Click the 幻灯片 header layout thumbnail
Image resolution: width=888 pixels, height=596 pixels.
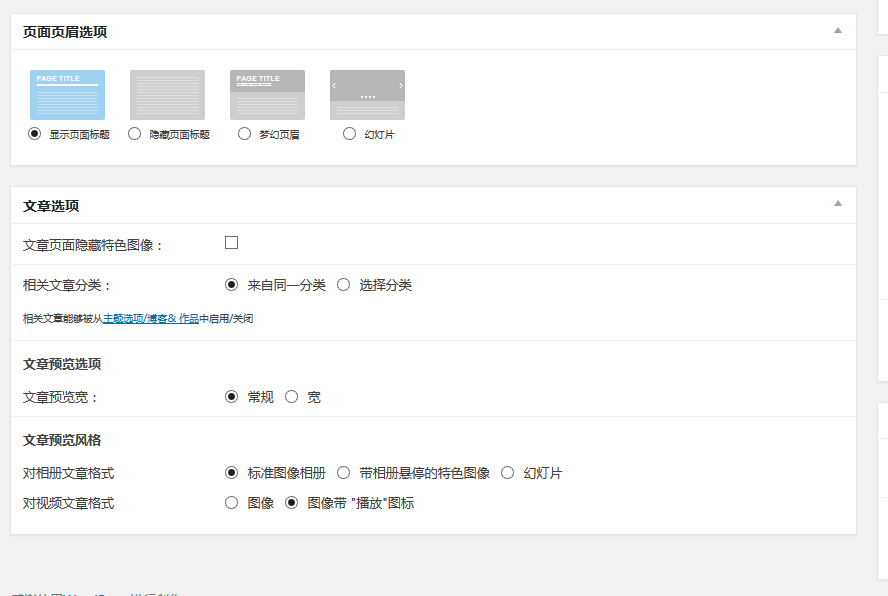tap(367, 95)
